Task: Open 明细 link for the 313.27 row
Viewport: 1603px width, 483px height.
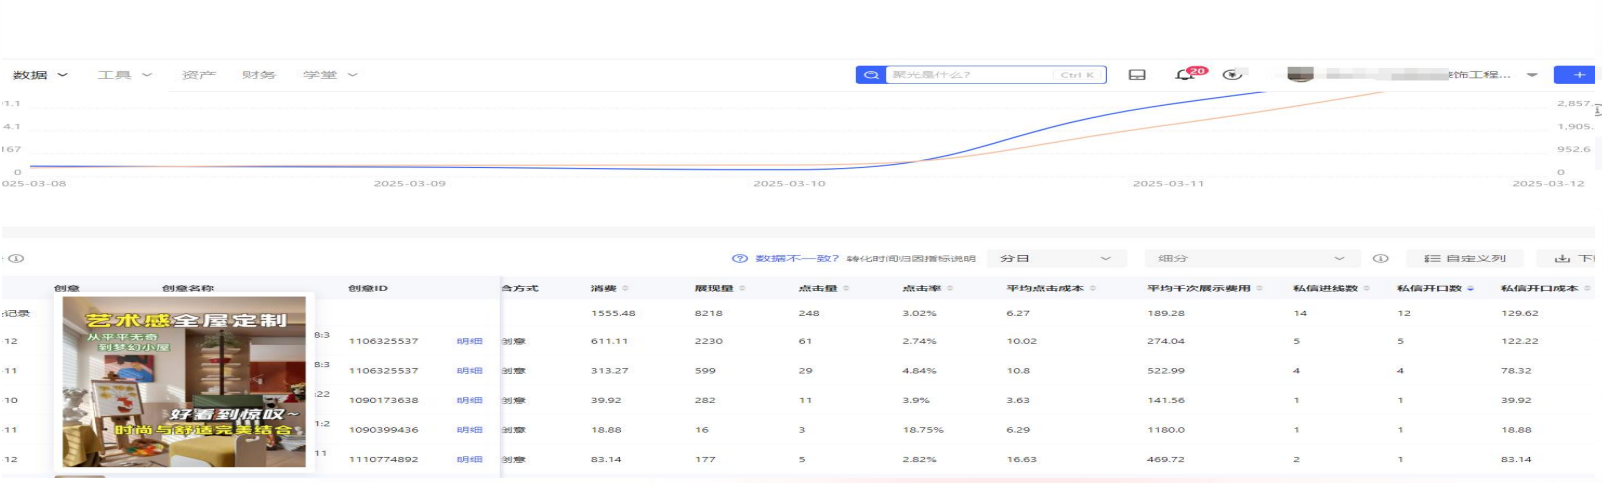Action: coord(469,370)
